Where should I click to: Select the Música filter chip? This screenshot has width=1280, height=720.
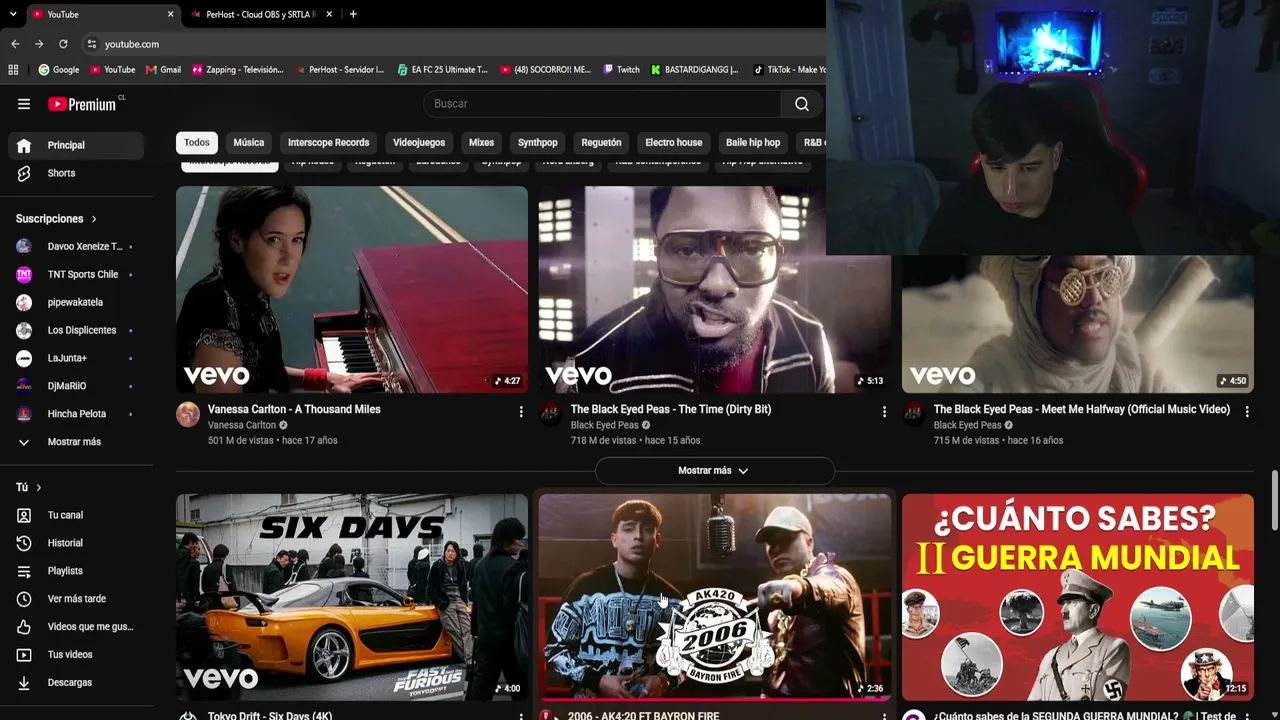pos(249,142)
